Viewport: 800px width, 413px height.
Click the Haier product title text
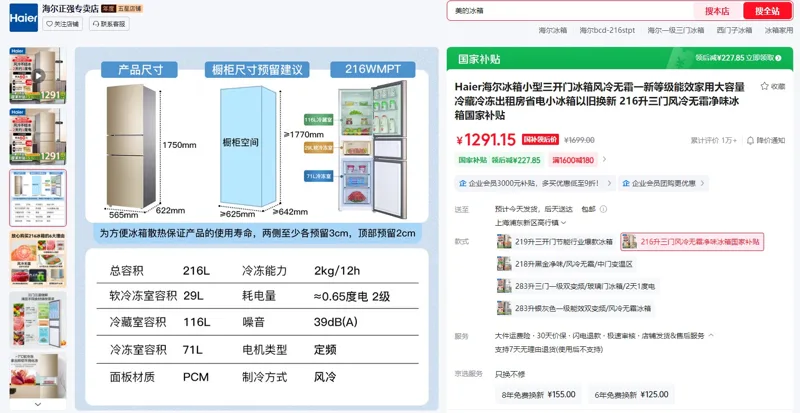click(597, 101)
